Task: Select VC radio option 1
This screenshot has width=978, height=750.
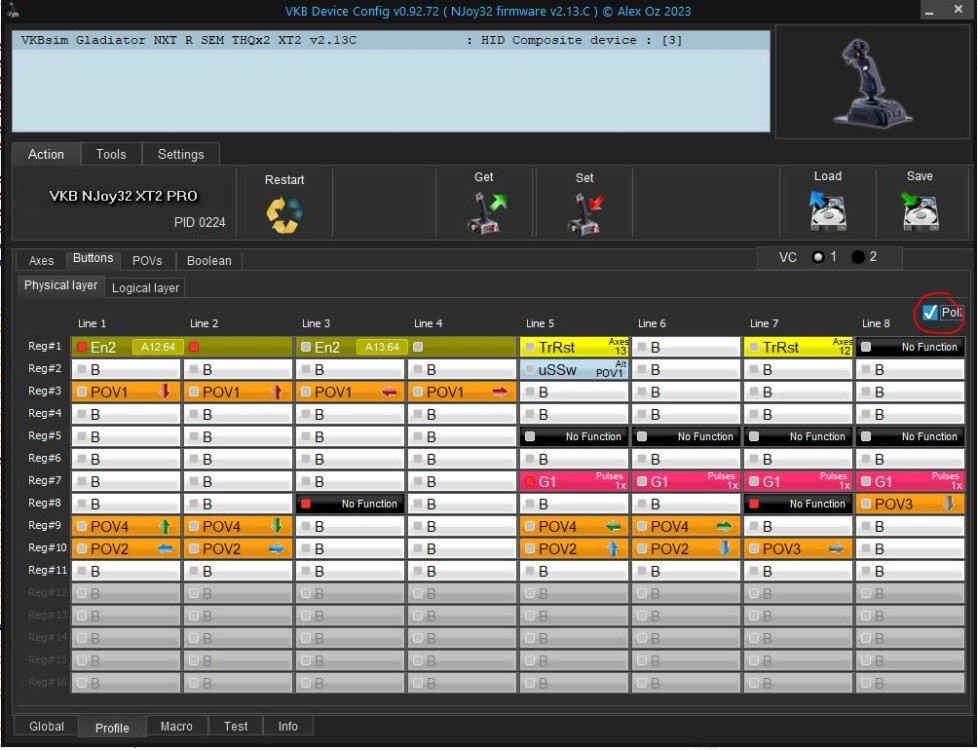Action: pyautogui.click(x=818, y=257)
